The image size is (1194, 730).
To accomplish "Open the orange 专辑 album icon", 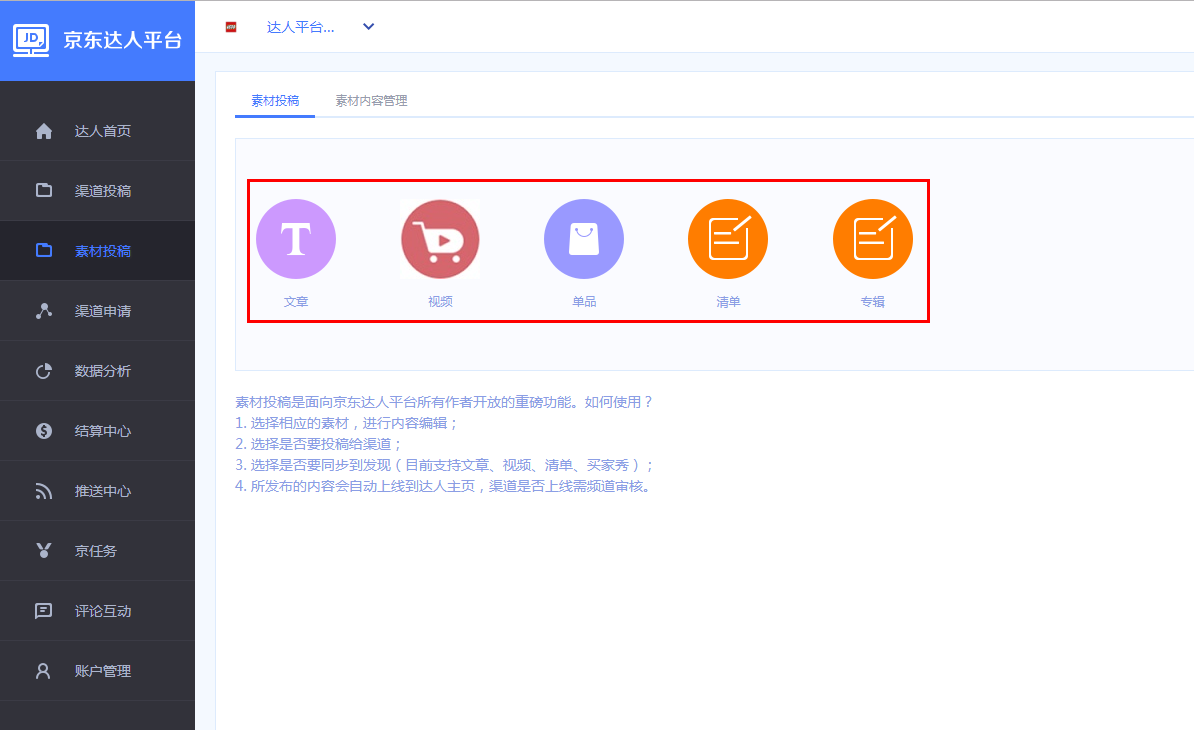I will click(x=872, y=239).
